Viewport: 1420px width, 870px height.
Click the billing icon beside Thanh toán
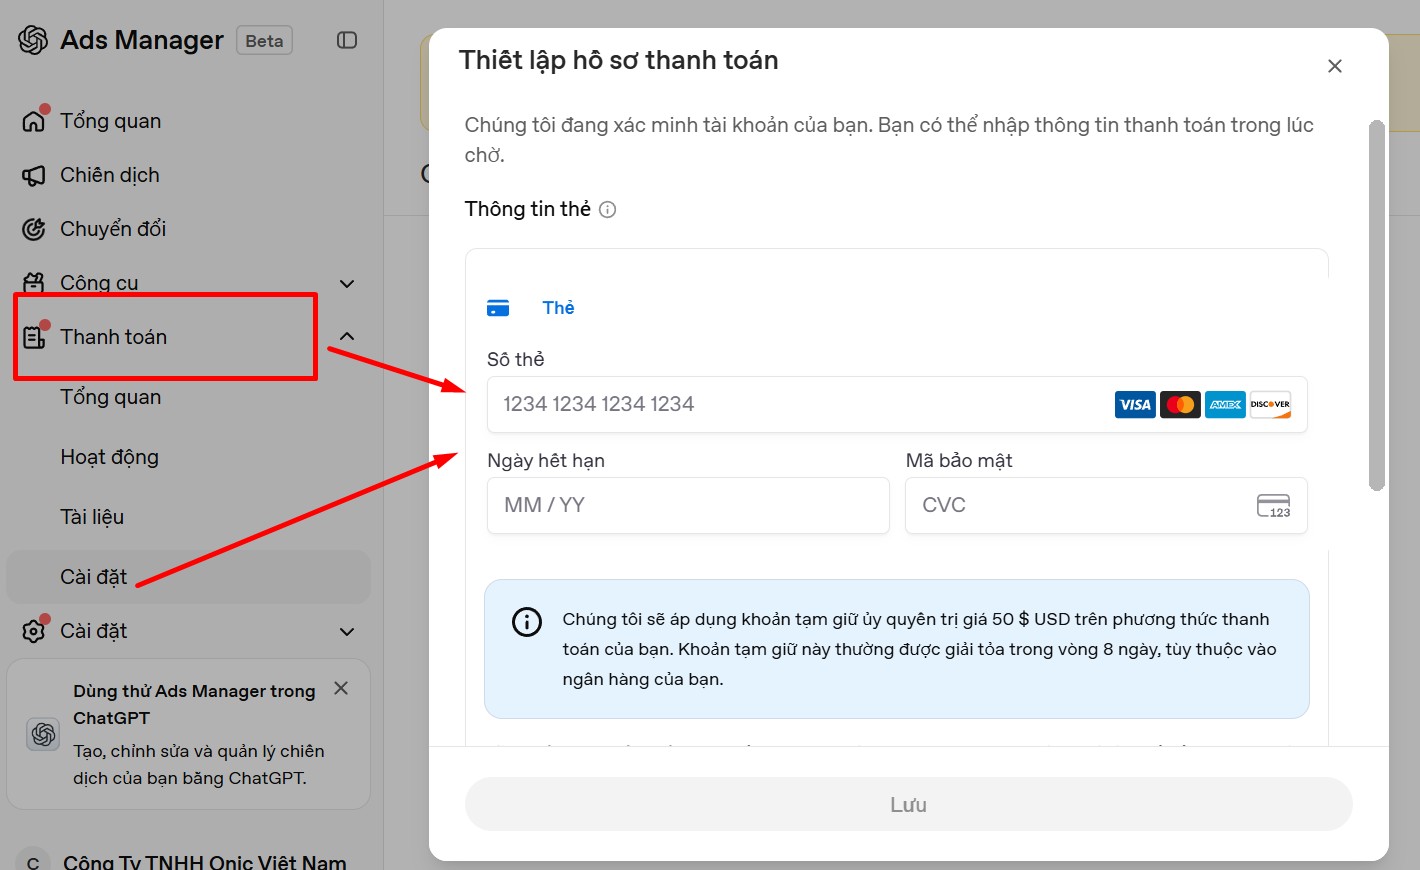point(34,337)
